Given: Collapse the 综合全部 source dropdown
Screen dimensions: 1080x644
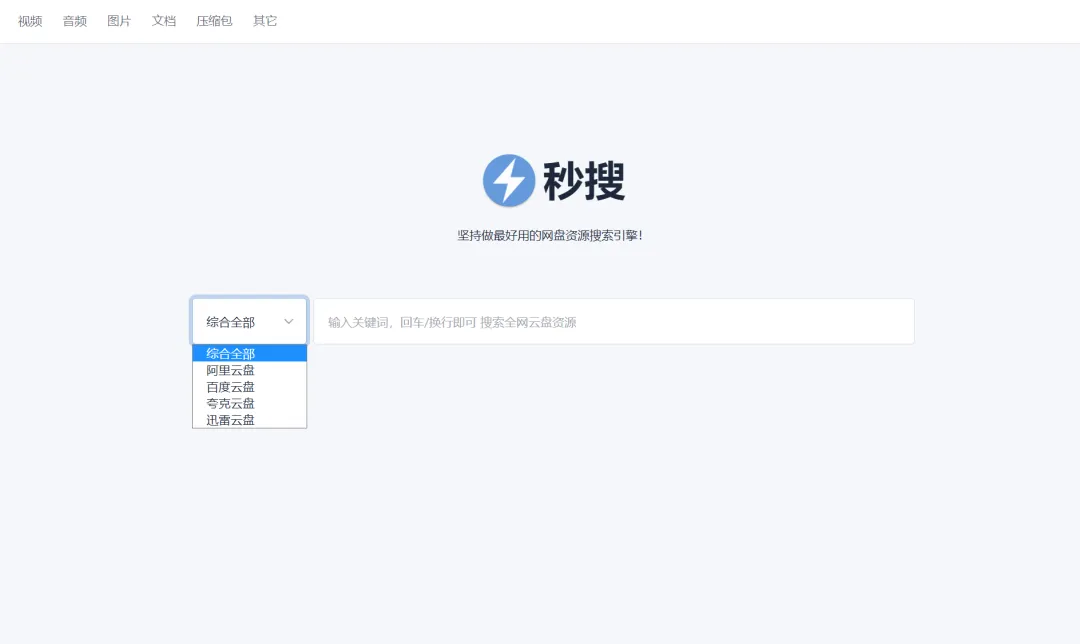Looking at the screenshot, I should click(249, 322).
